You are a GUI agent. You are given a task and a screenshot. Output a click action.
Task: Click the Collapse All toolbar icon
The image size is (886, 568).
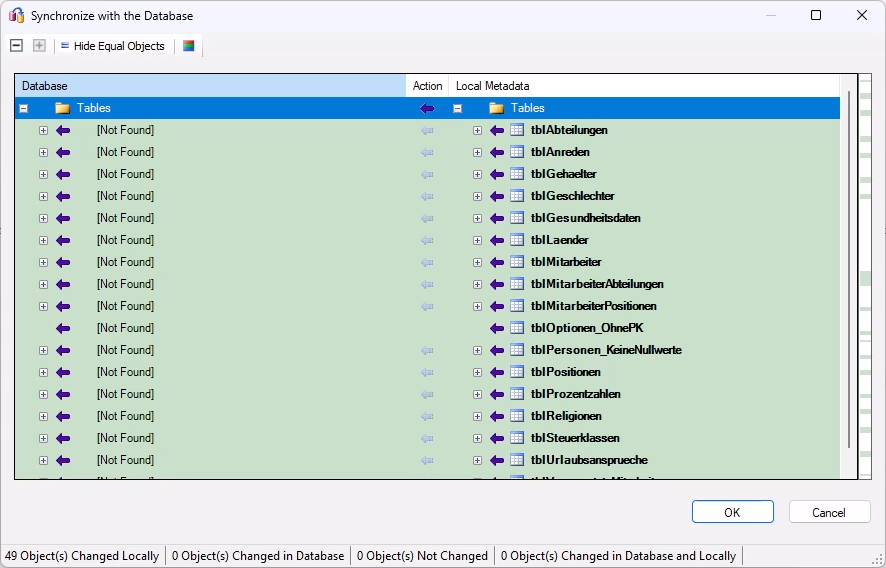click(16, 46)
